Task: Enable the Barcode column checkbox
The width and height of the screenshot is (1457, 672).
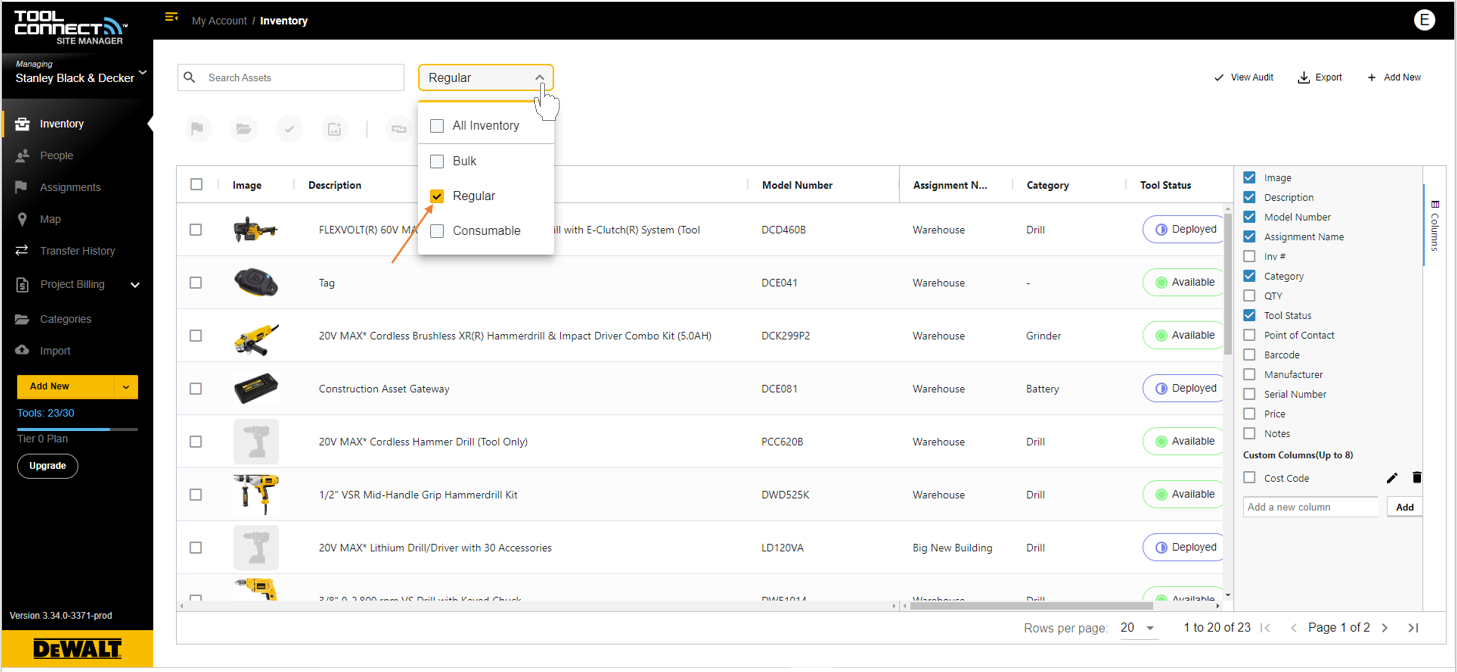Action: click(x=1249, y=355)
